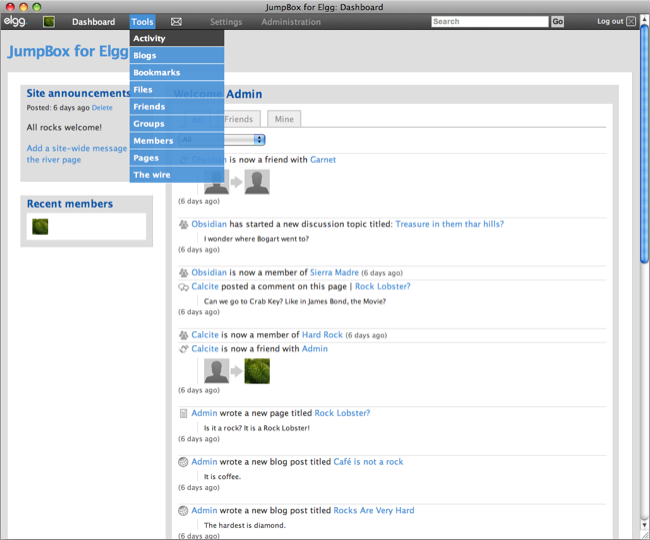Click the vertical scrollbar thumb
This screenshot has height=540, width=650.
pos(644,143)
